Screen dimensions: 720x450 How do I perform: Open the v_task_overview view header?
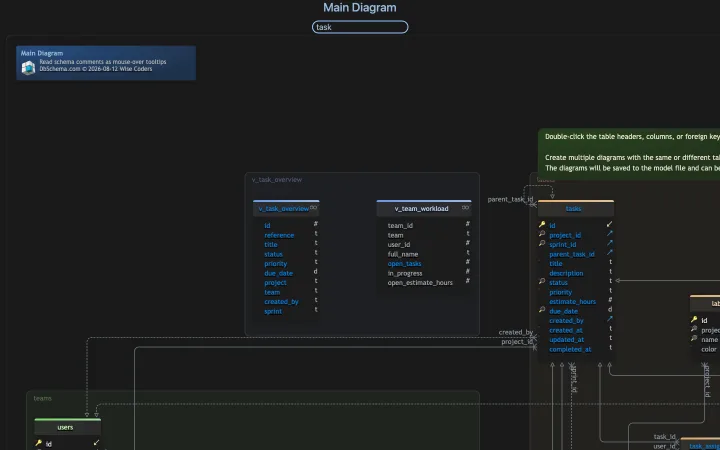pyautogui.click(x=286, y=208)
